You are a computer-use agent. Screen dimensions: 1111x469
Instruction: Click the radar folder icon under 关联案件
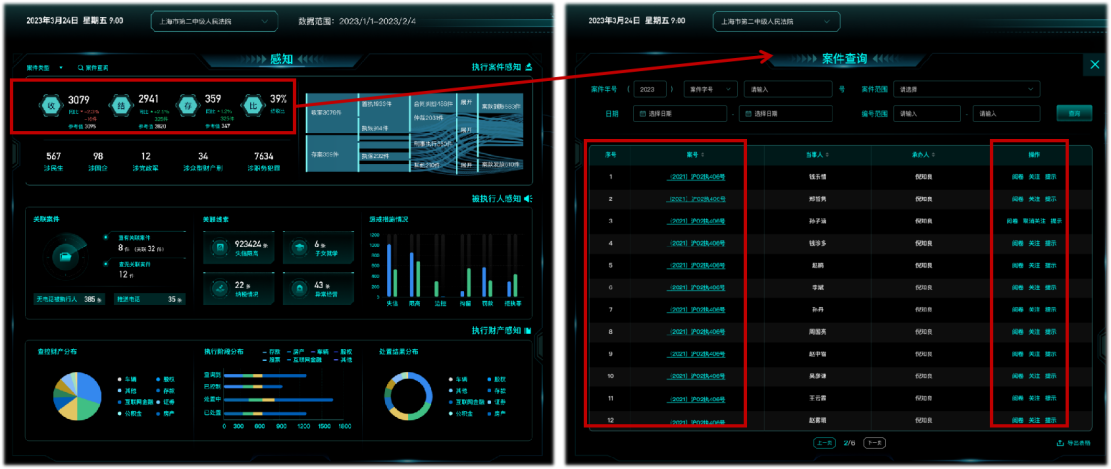66,256
